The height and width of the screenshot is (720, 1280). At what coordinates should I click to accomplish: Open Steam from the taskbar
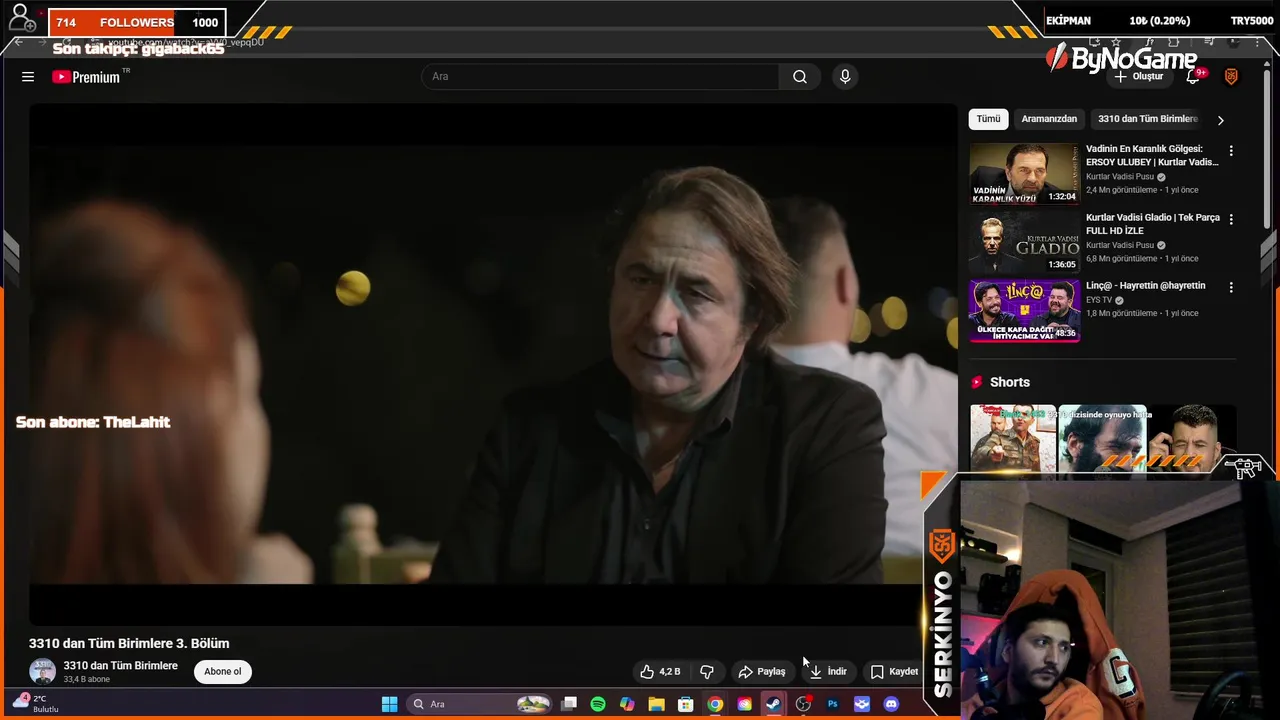point(773,704)
